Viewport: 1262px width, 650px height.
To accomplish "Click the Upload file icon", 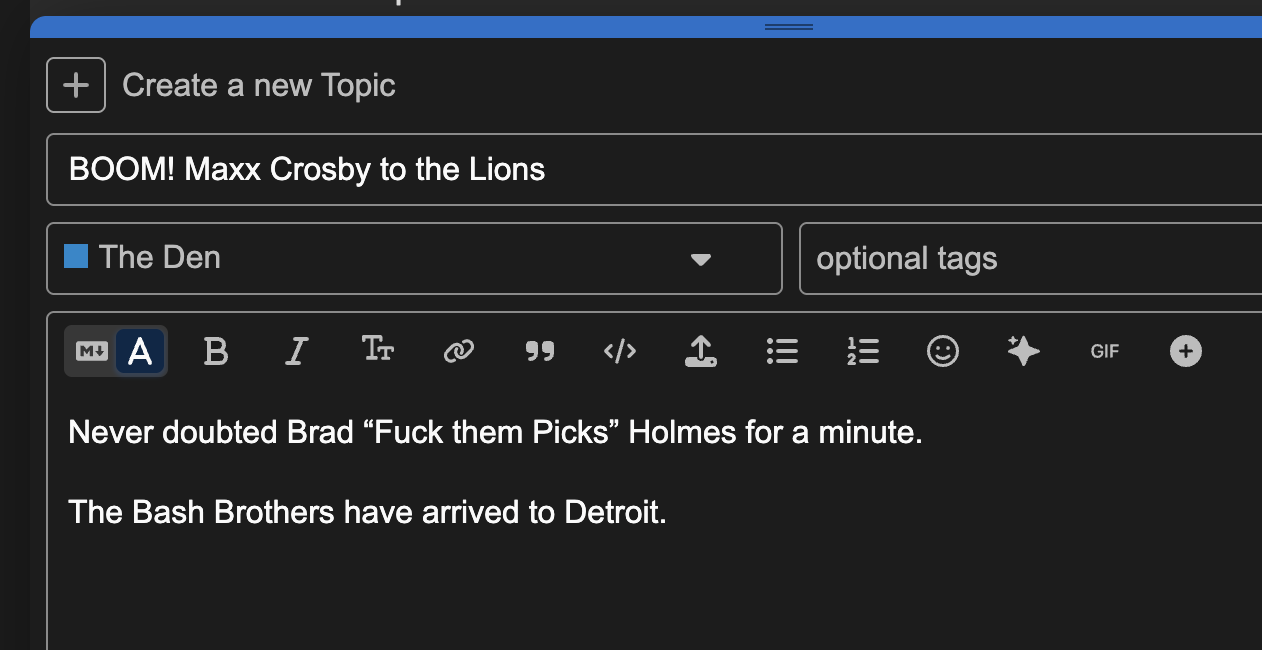I will click(701, 351).
